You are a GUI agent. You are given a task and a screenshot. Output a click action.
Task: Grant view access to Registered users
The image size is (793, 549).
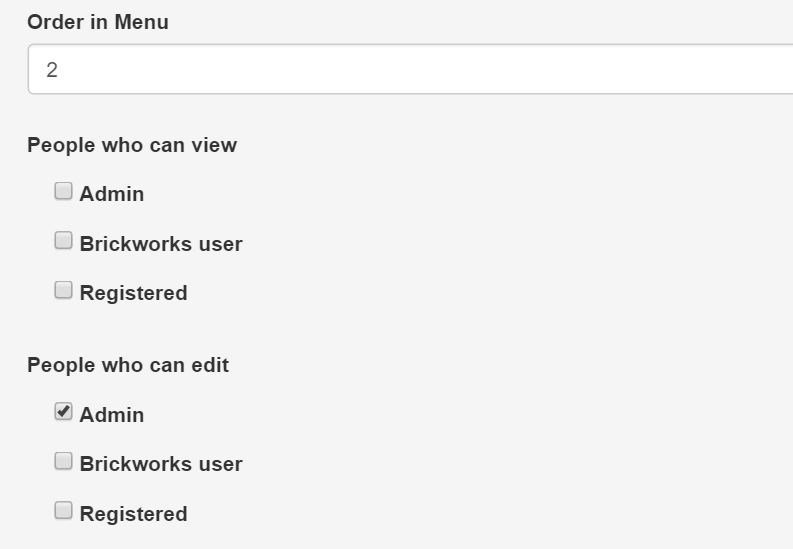[63, 290]
